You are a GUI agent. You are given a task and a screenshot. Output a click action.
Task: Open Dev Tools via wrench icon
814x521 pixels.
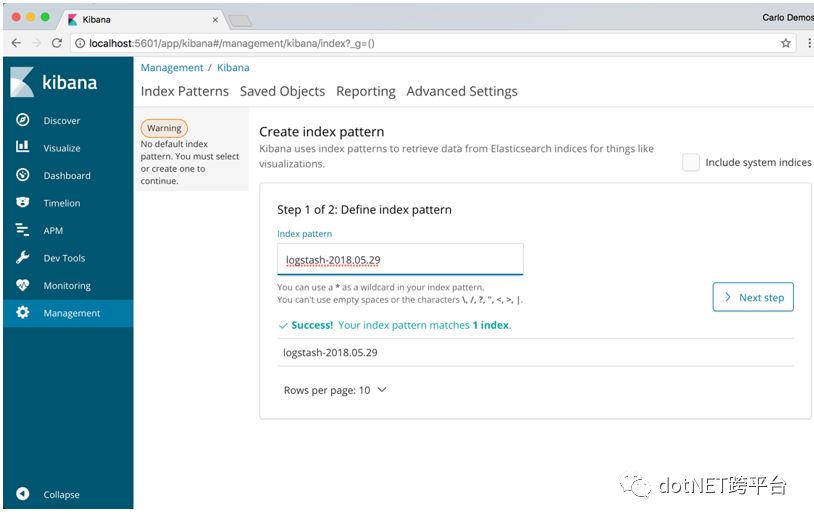pos(22,257)
